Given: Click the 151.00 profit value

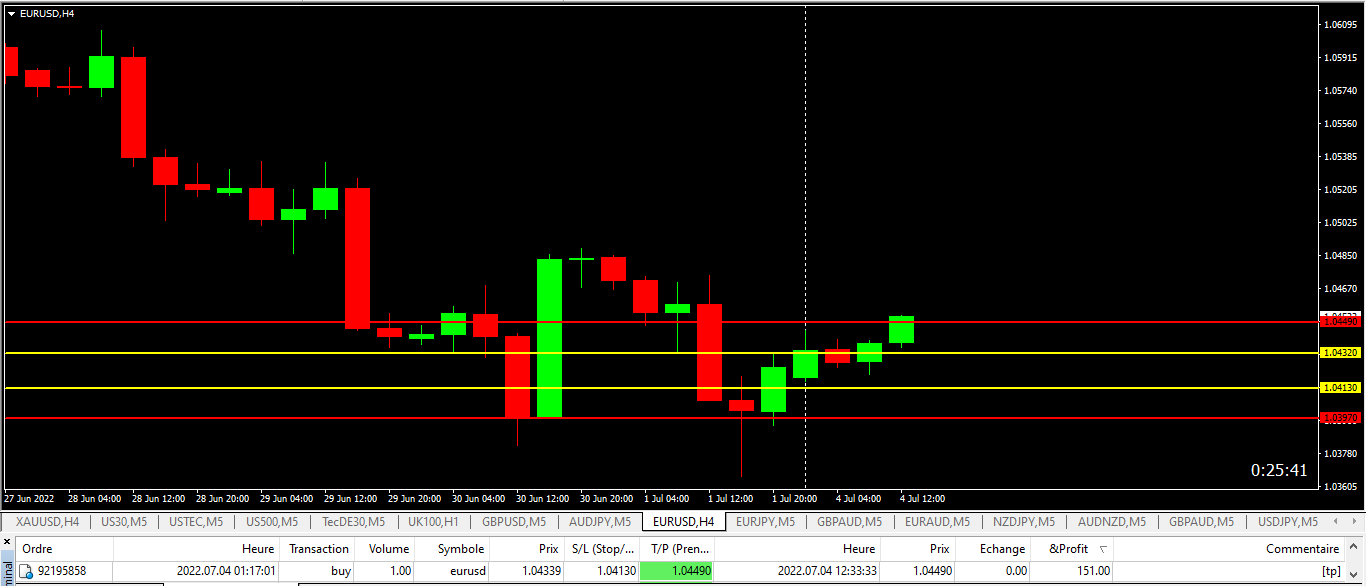Looking at the screenshot, I should coord(1093,571).
